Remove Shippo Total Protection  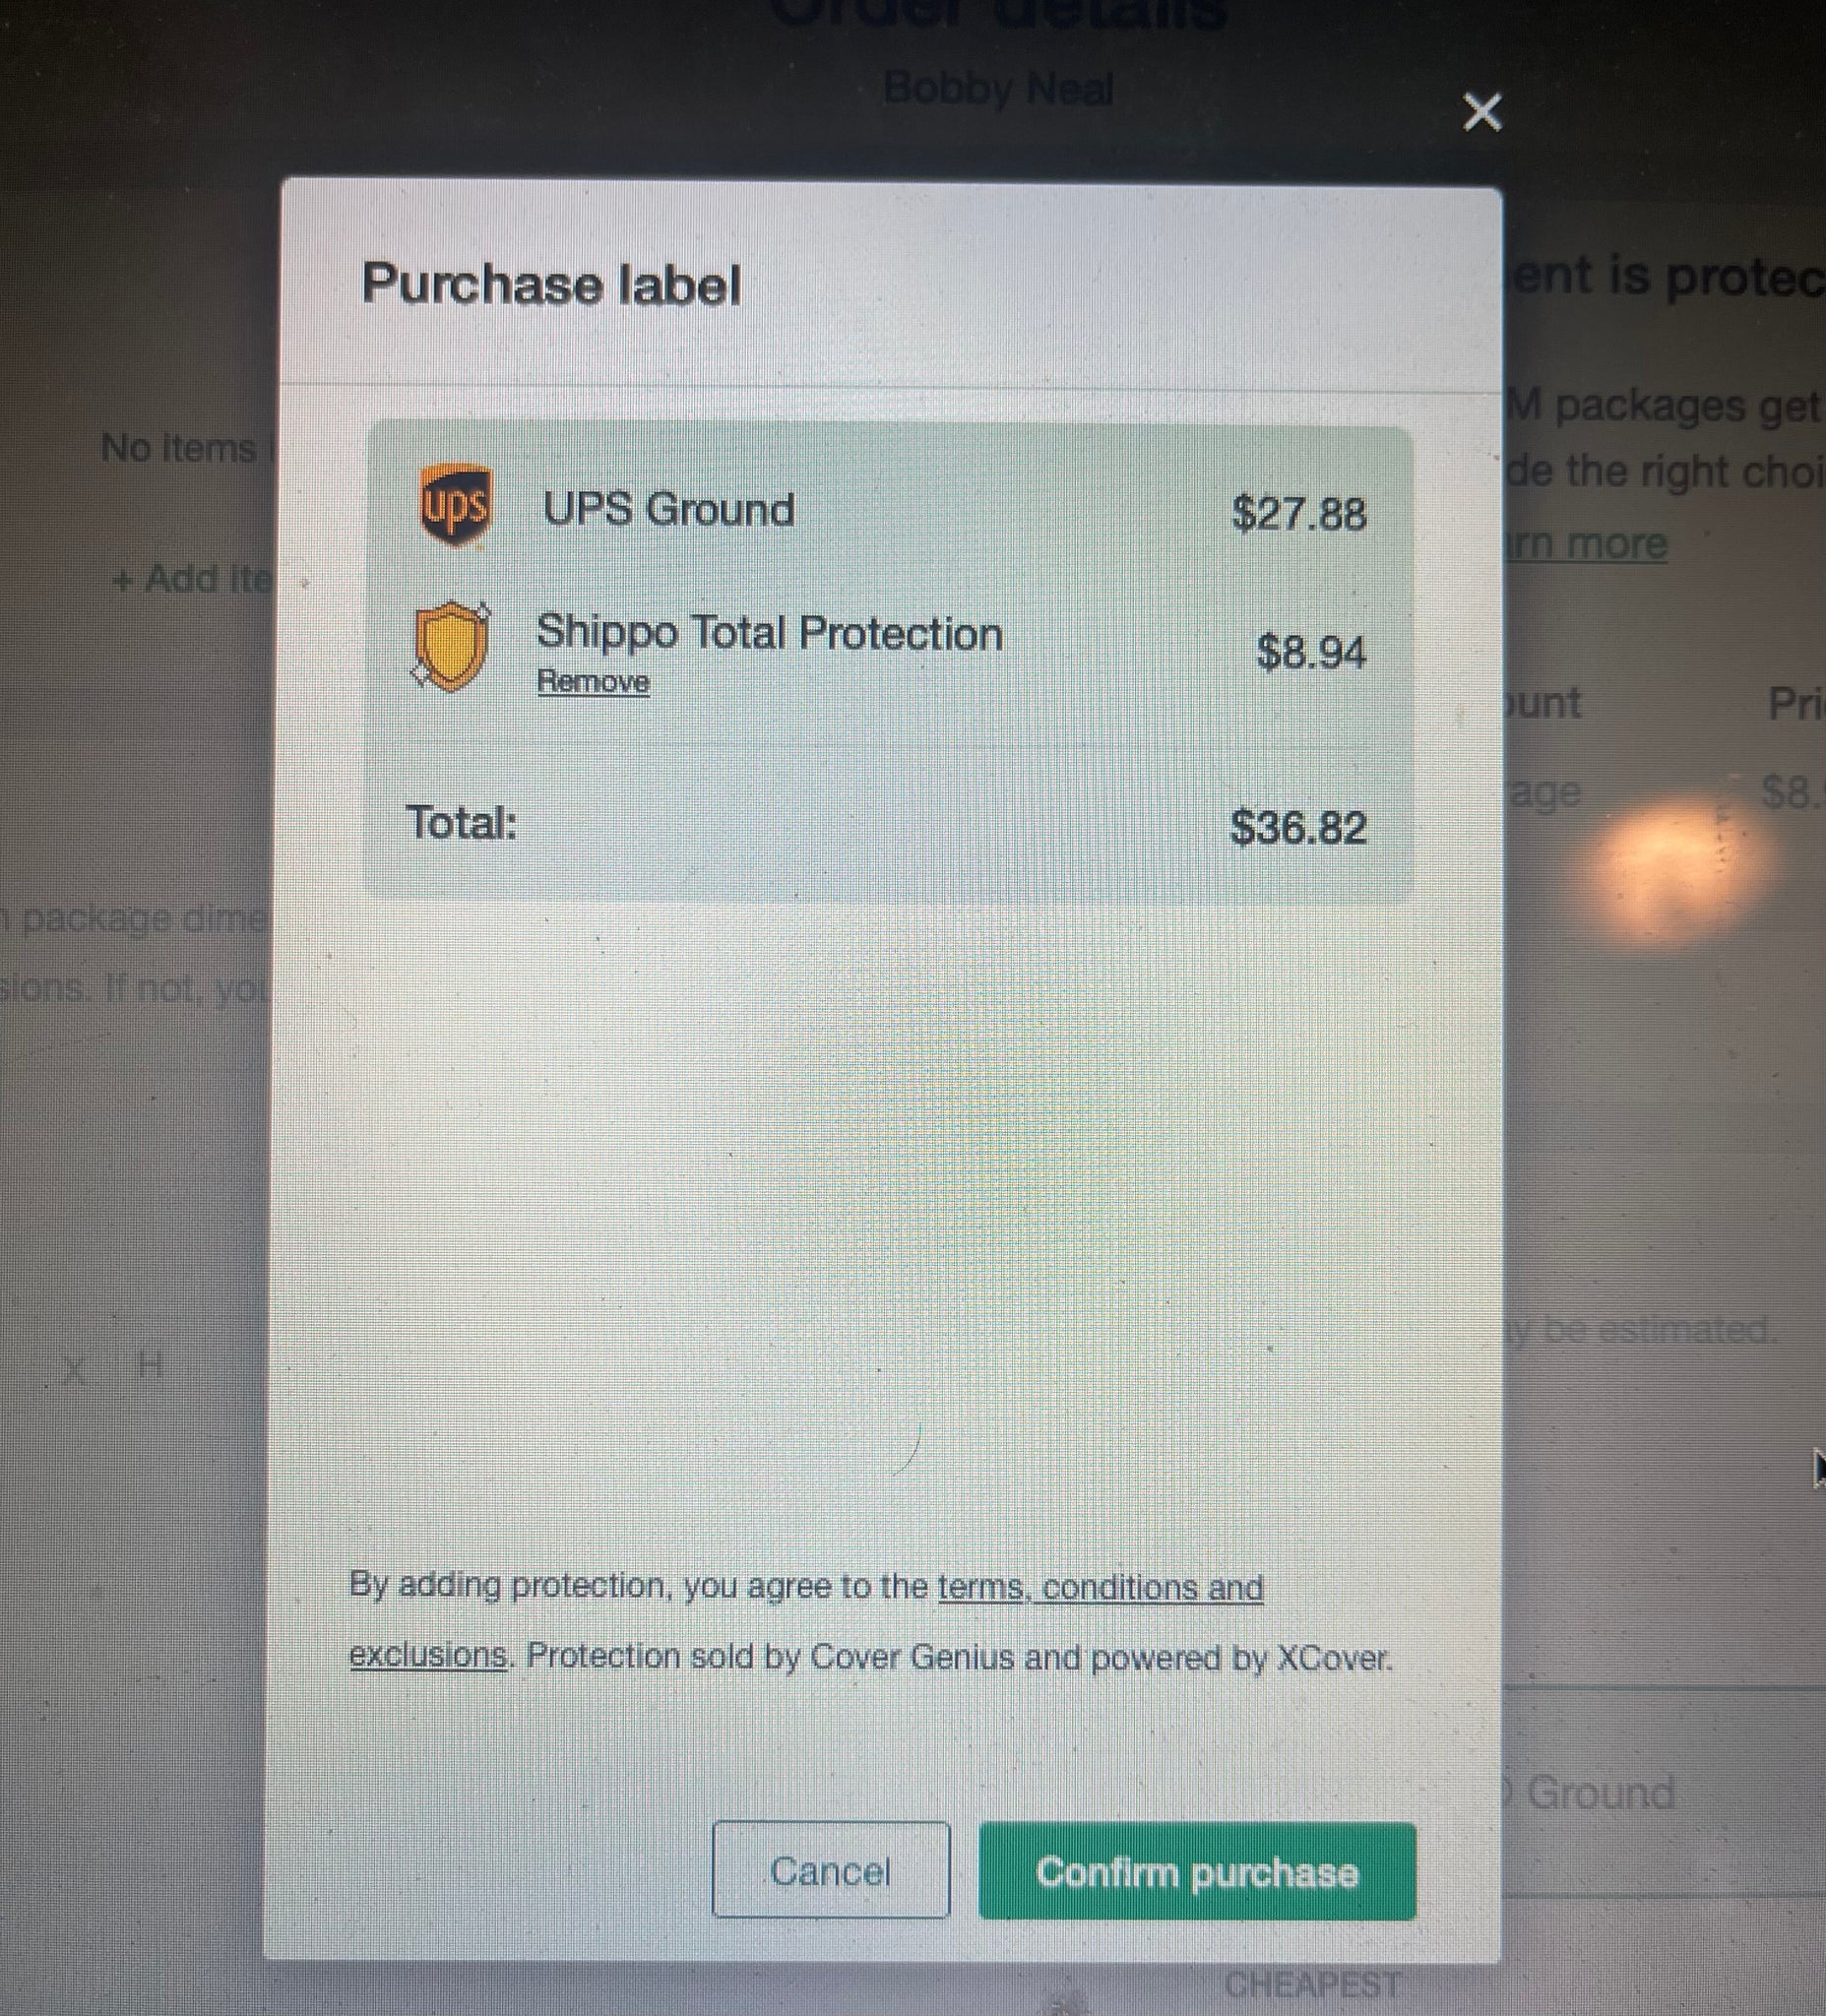coord(593,682)
